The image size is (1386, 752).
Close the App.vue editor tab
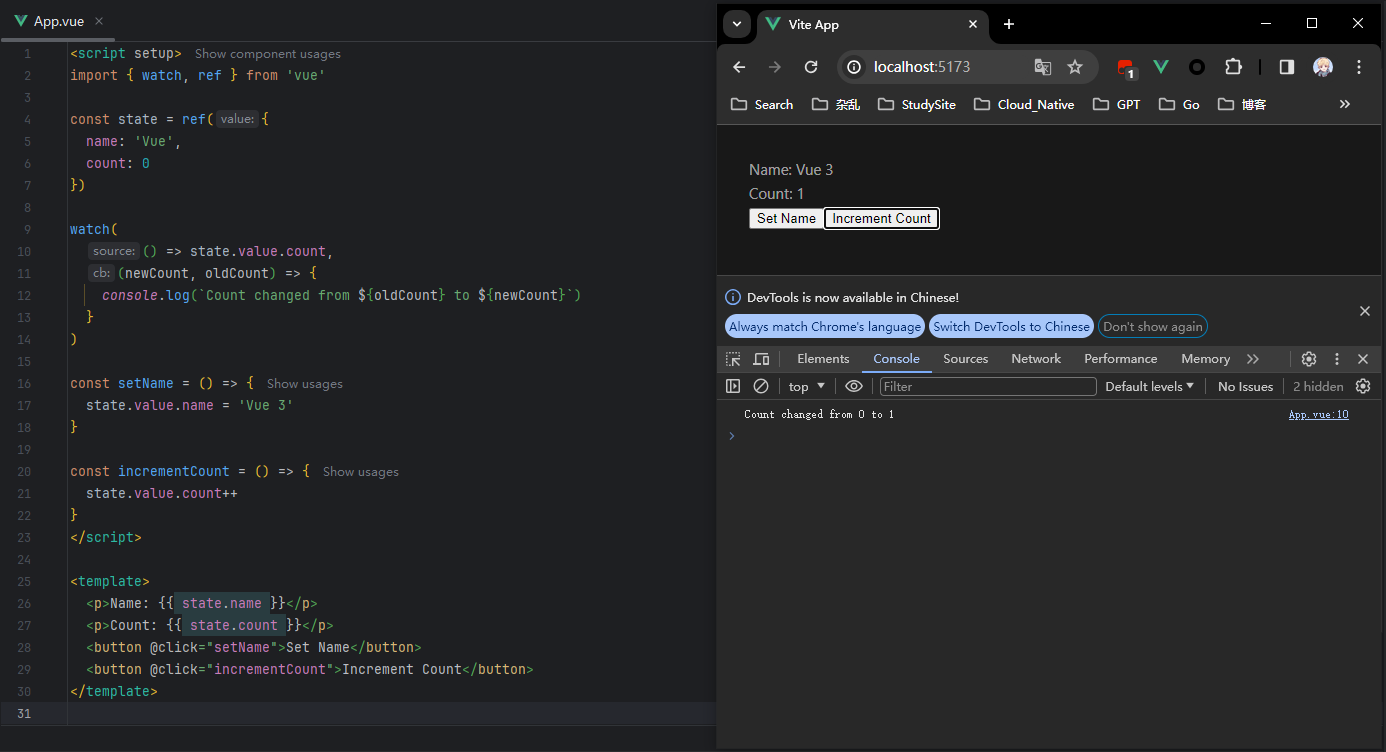(99, 21)
